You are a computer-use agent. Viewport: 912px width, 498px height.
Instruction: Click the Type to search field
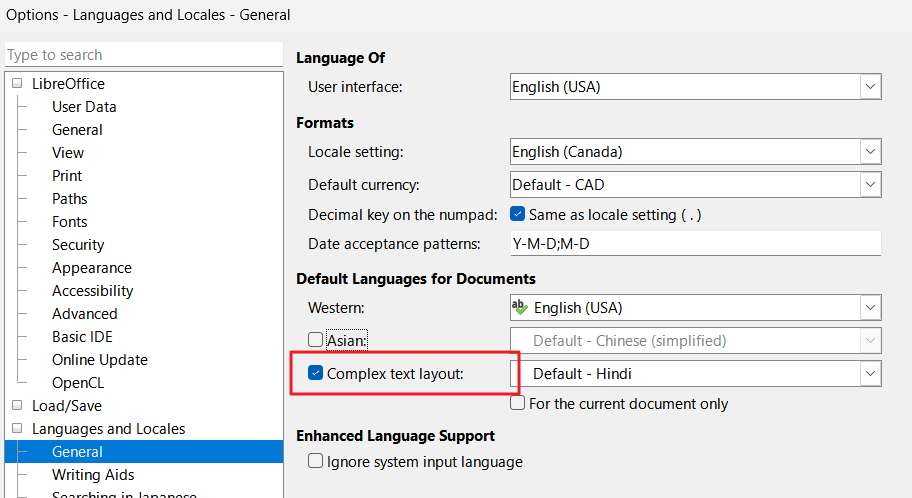144,55
